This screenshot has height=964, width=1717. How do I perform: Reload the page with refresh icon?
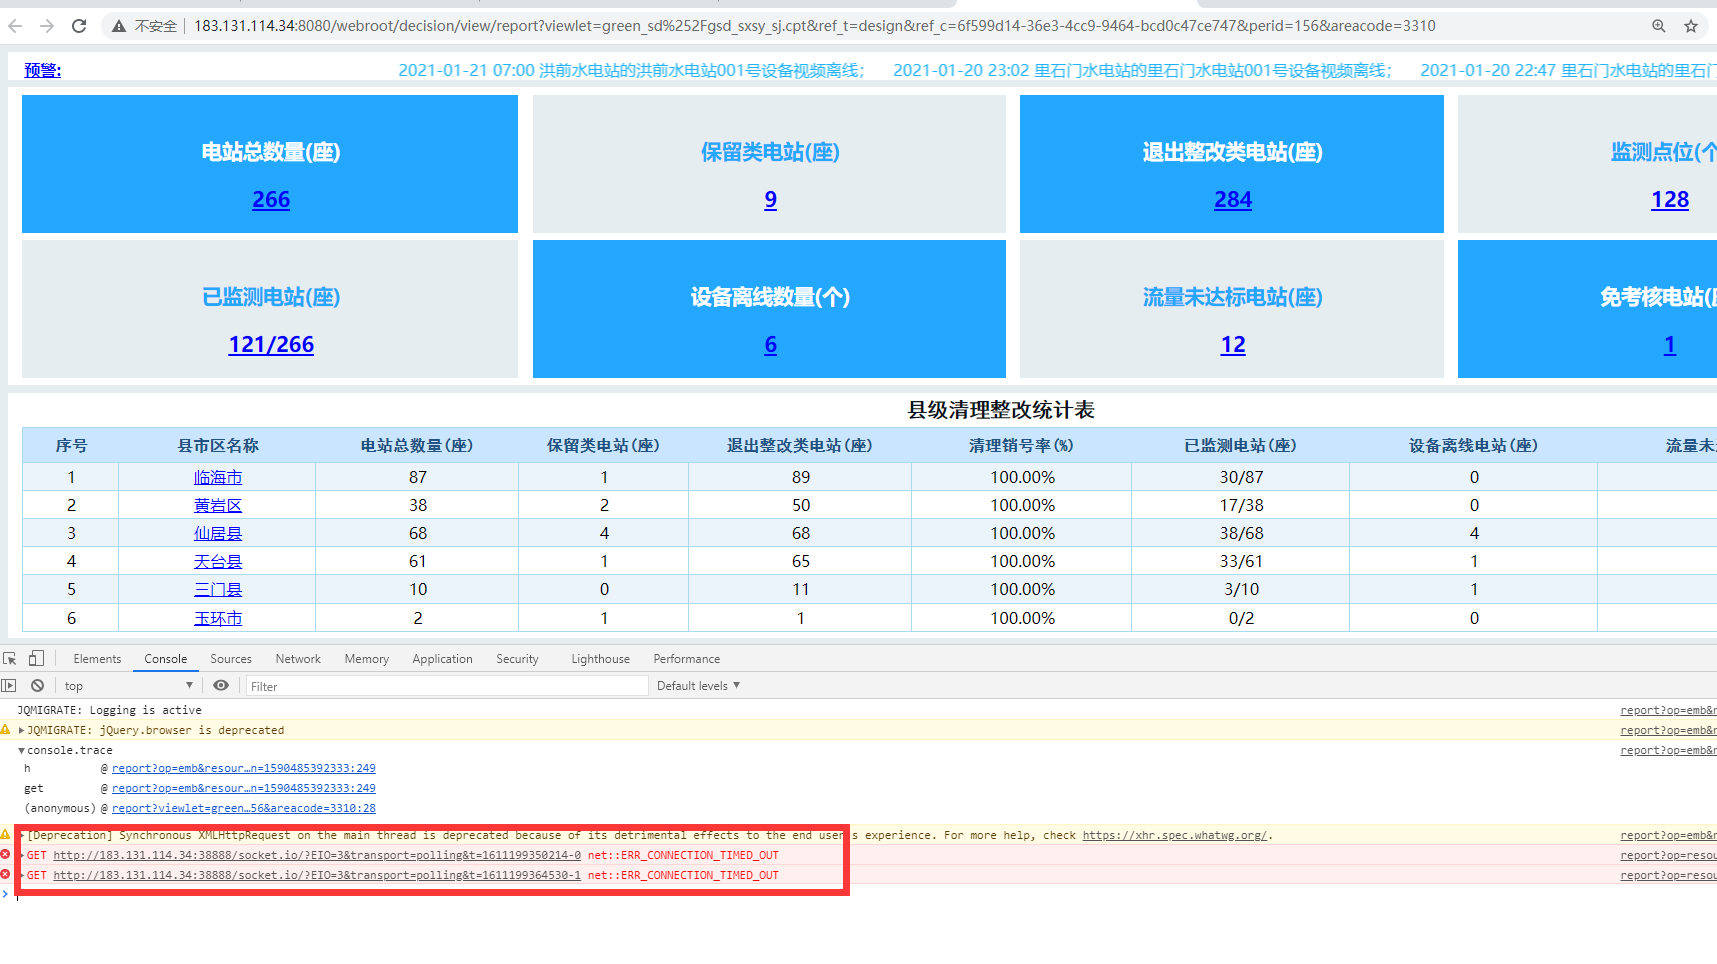pos(79,26)
